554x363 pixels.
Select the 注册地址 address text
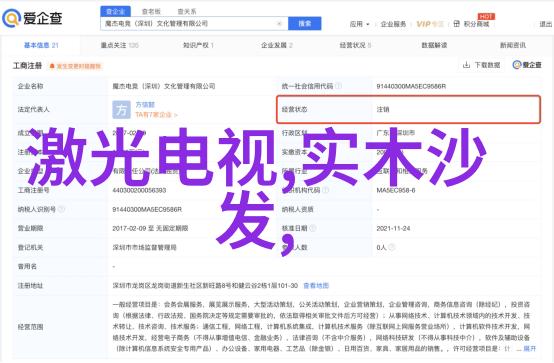(x=205, y=286)
